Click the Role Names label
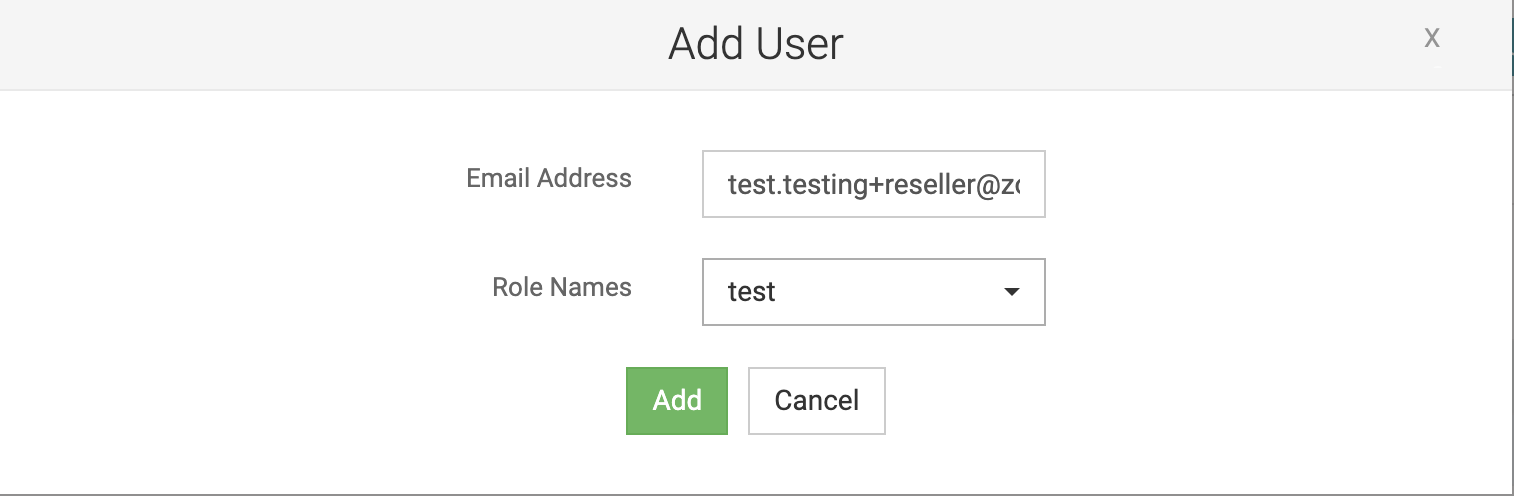Viewport: 1514px width, 496px height. coord(562,288)
